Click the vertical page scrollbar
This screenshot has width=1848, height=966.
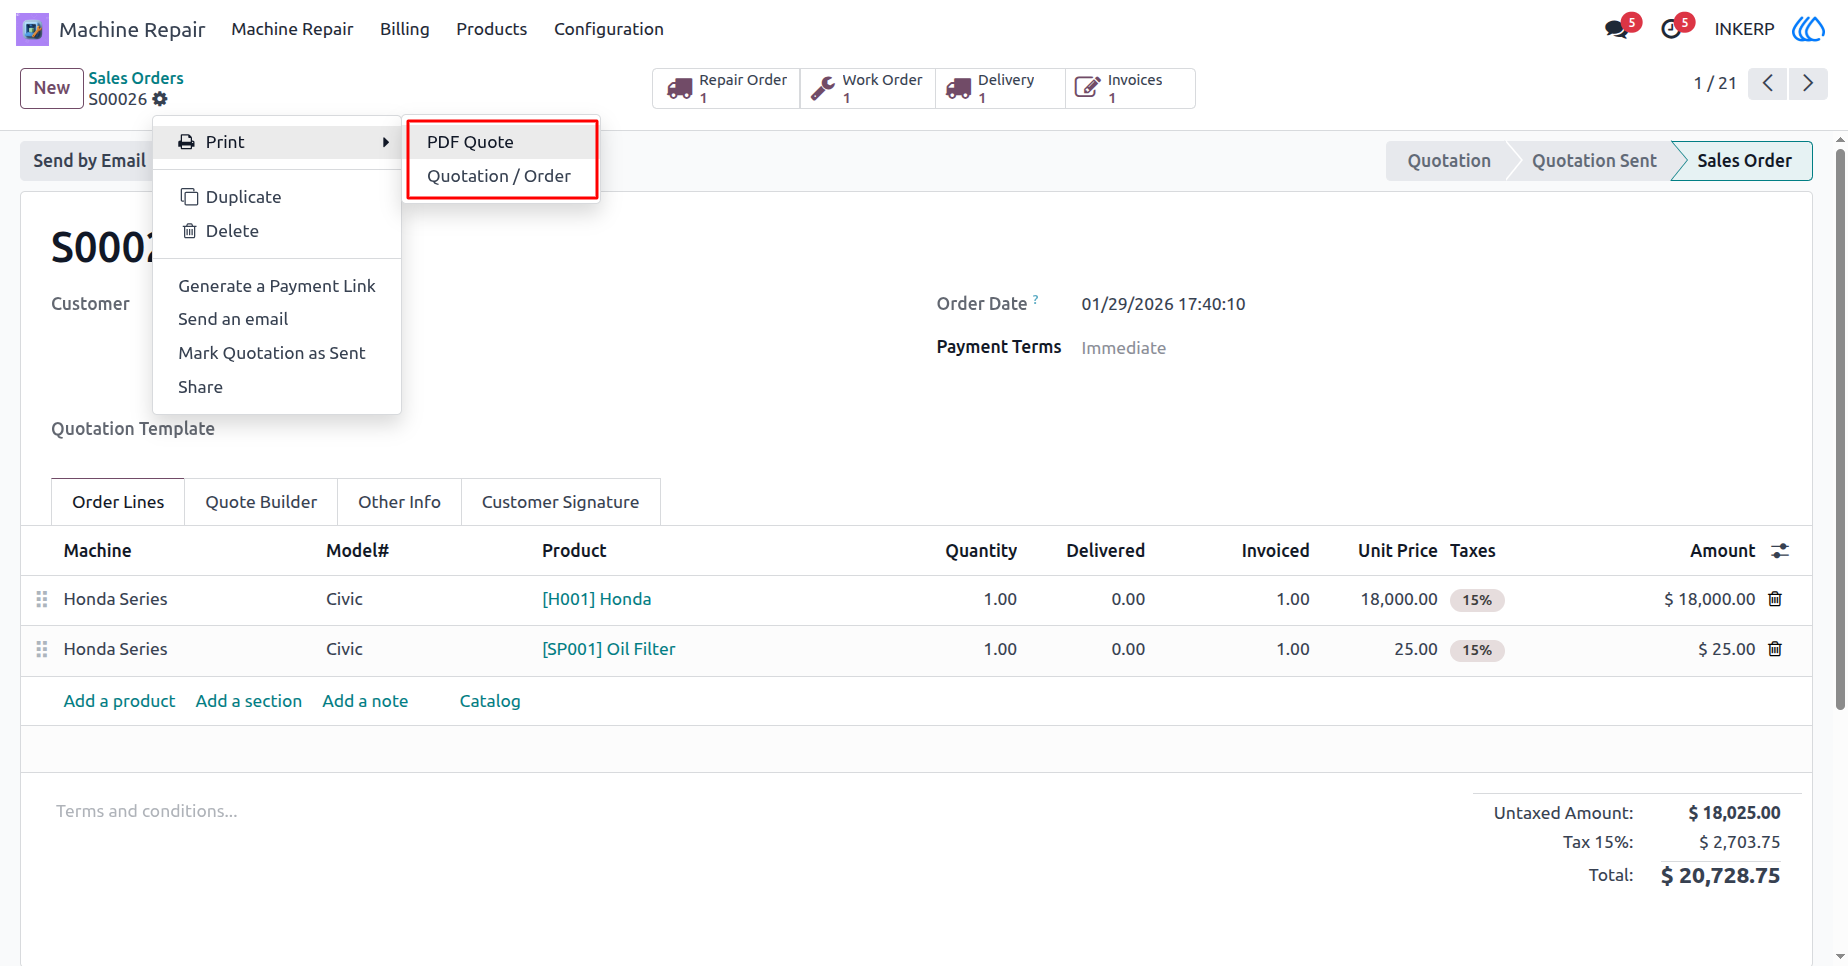(1840, 430)
